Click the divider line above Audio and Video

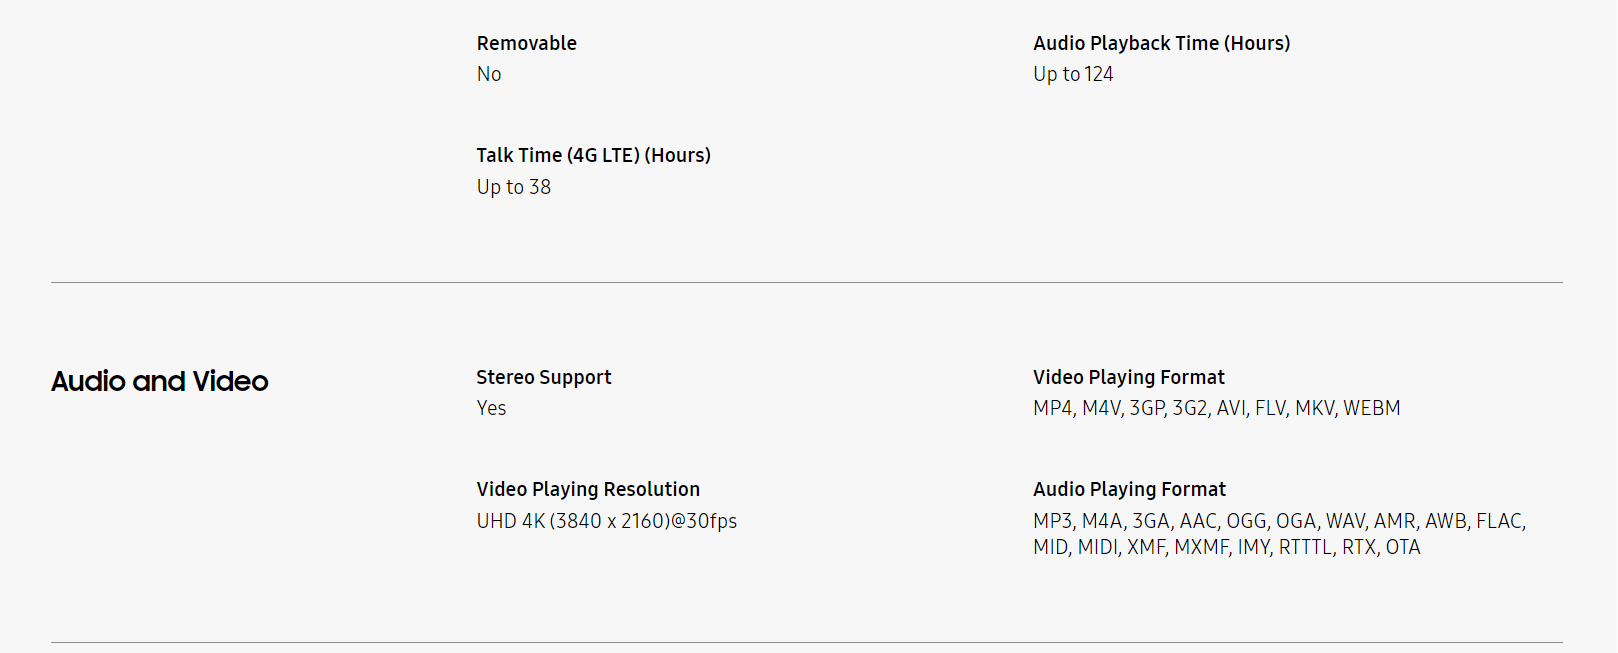[806, 283]
